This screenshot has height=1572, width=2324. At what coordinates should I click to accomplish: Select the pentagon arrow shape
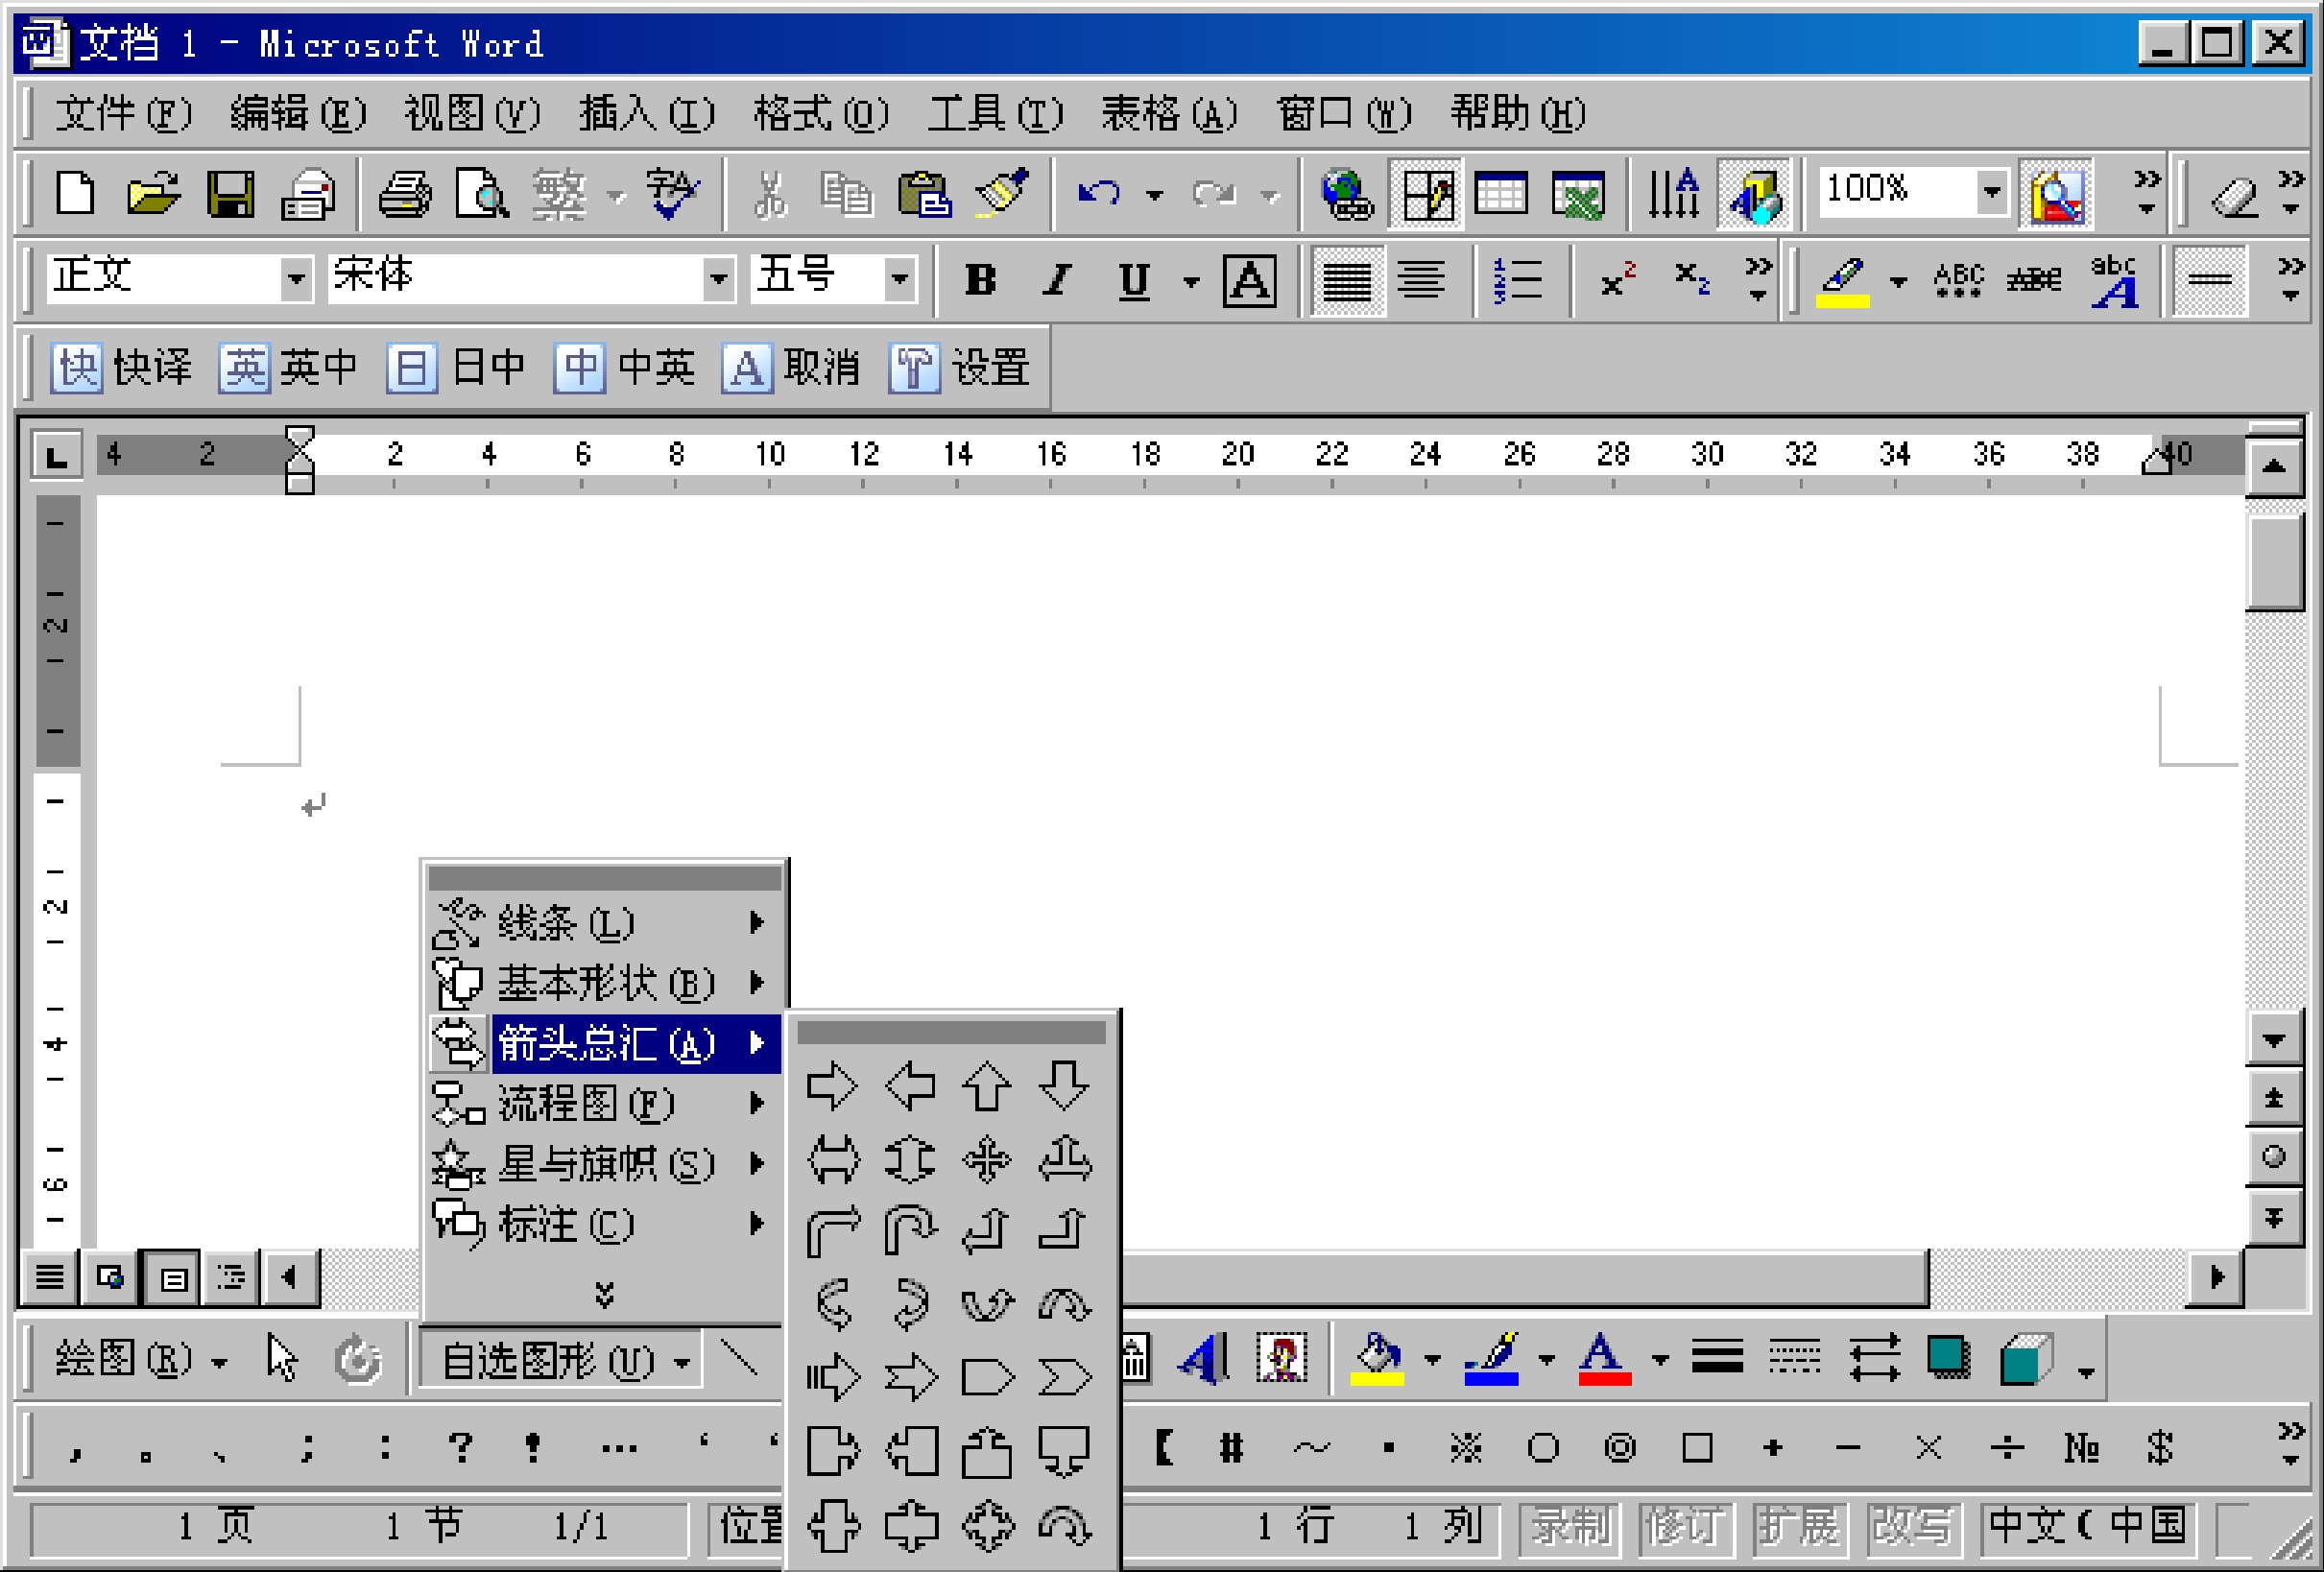pyautogui.click(x=987, y=1378)
